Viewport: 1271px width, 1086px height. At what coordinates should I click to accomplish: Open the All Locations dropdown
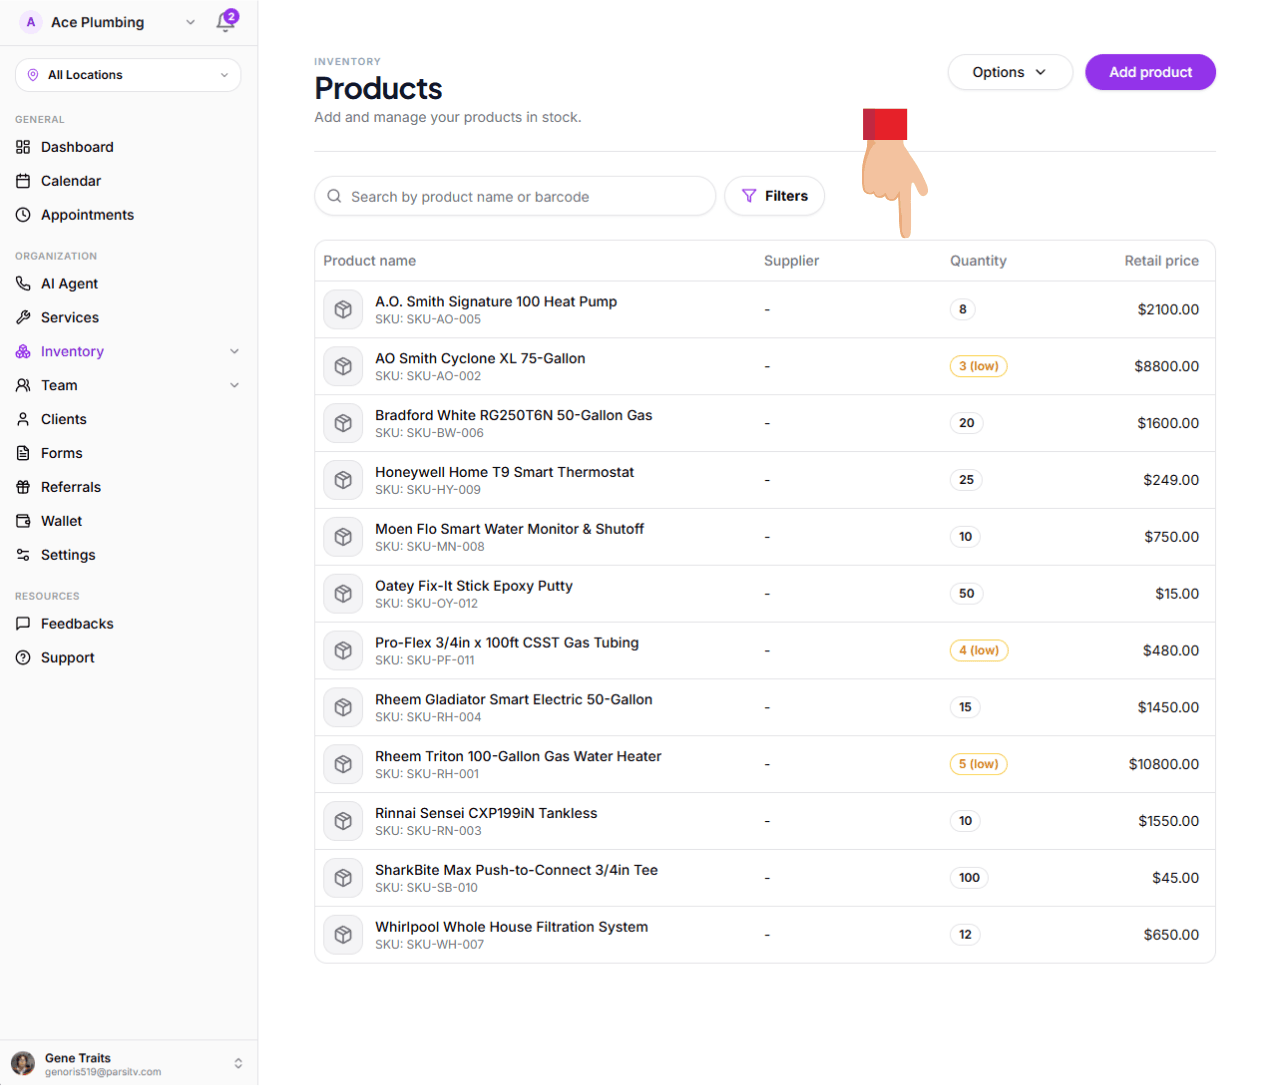pos(128,75)
